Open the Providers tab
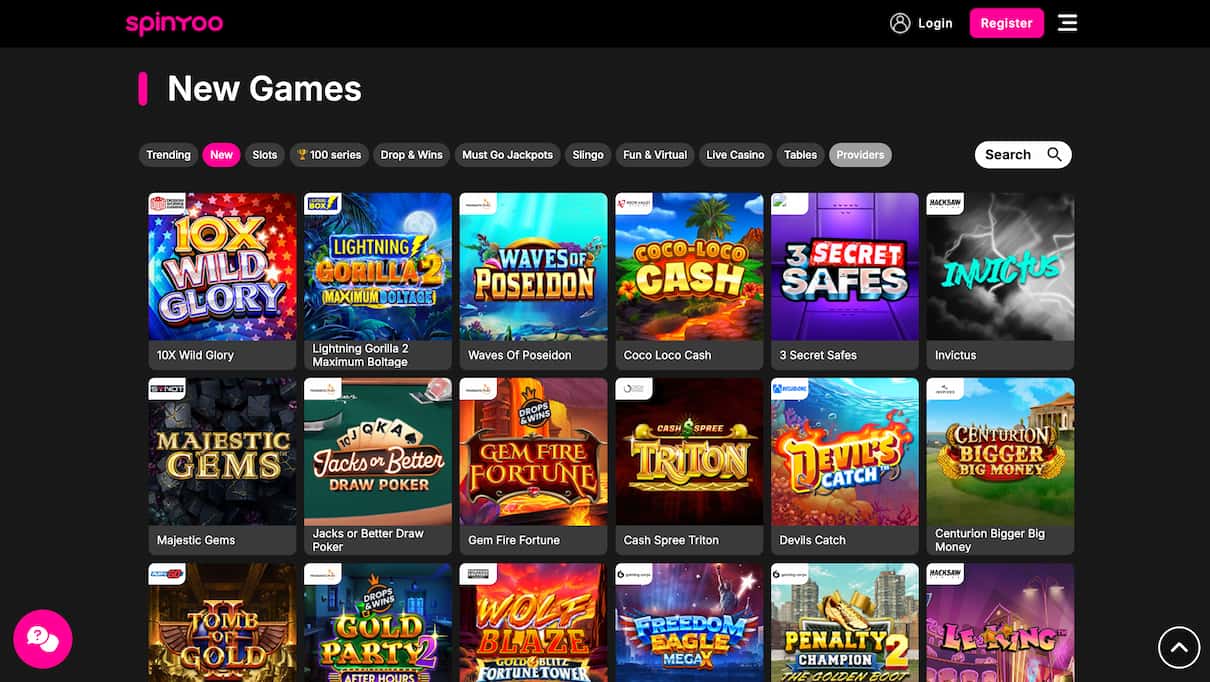1210x682 pixels. click(860, 155)
